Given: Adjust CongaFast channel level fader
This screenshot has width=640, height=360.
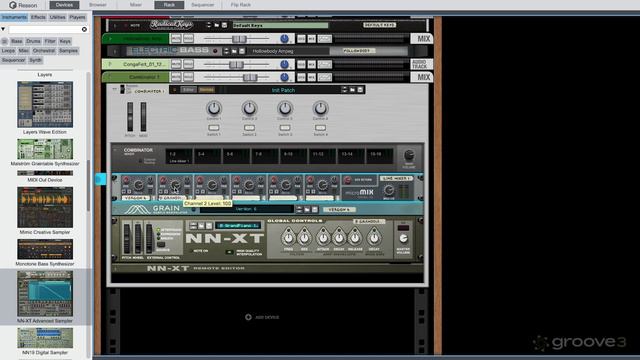Looking at the screenshot, I should 236,64.
